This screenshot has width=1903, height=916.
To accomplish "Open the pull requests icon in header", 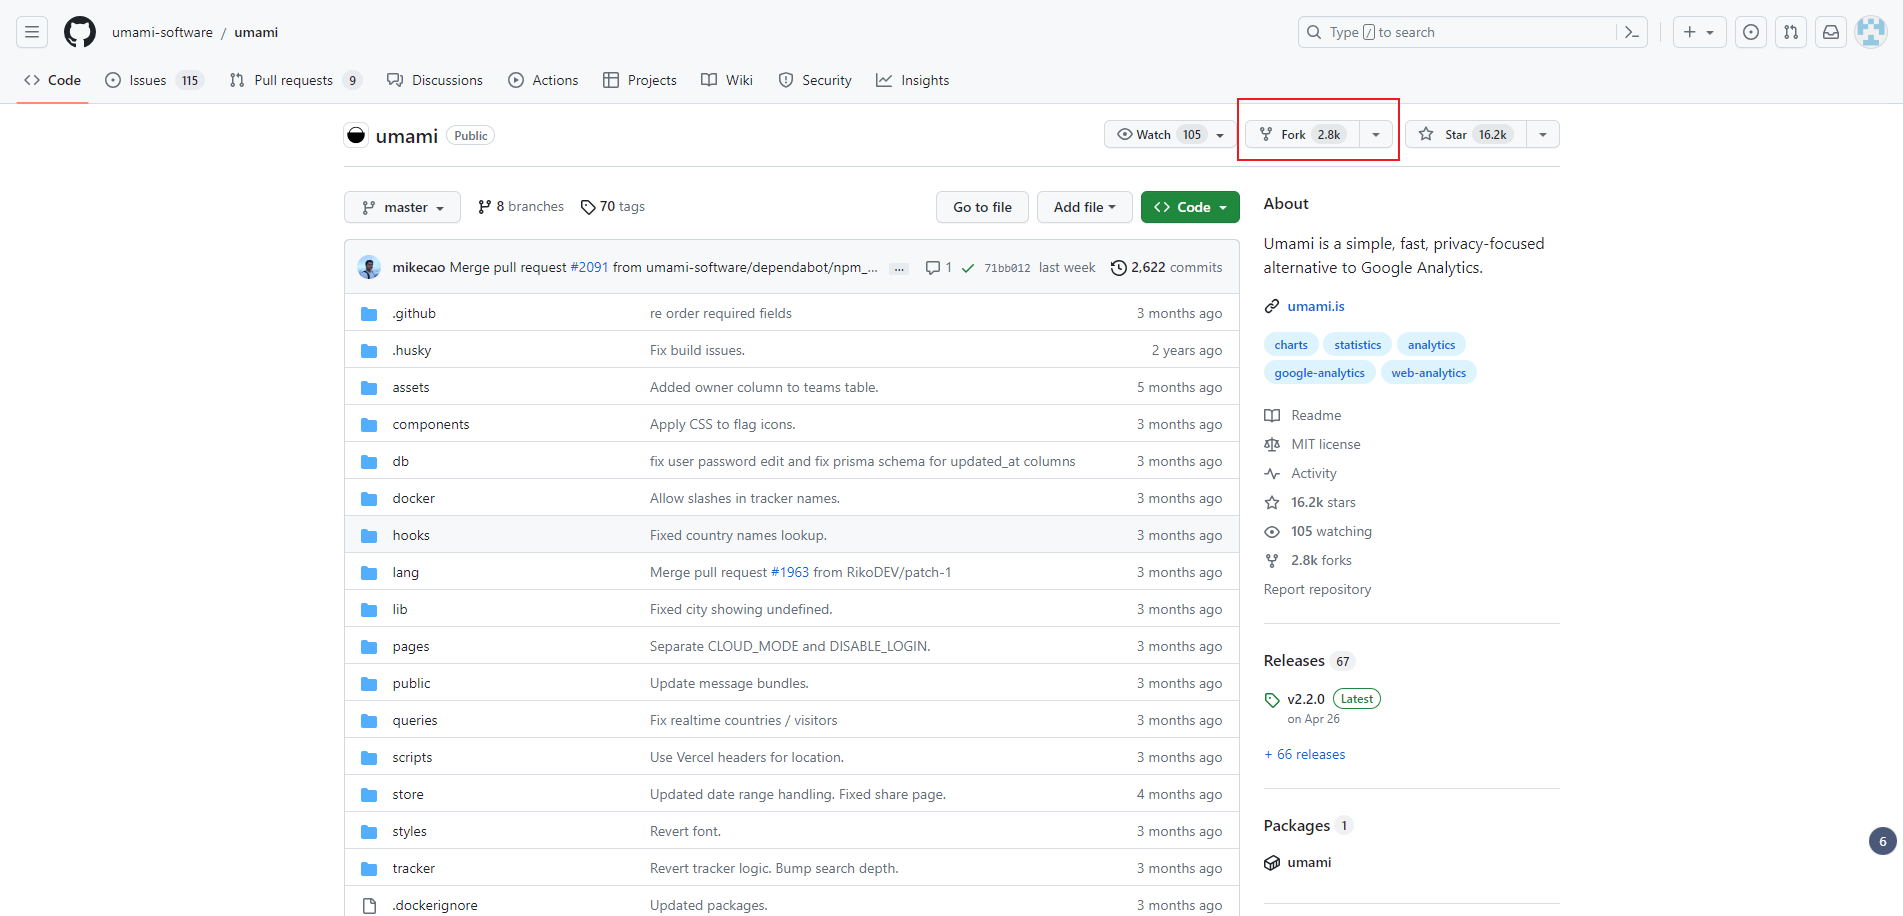I will point(1791,32).
